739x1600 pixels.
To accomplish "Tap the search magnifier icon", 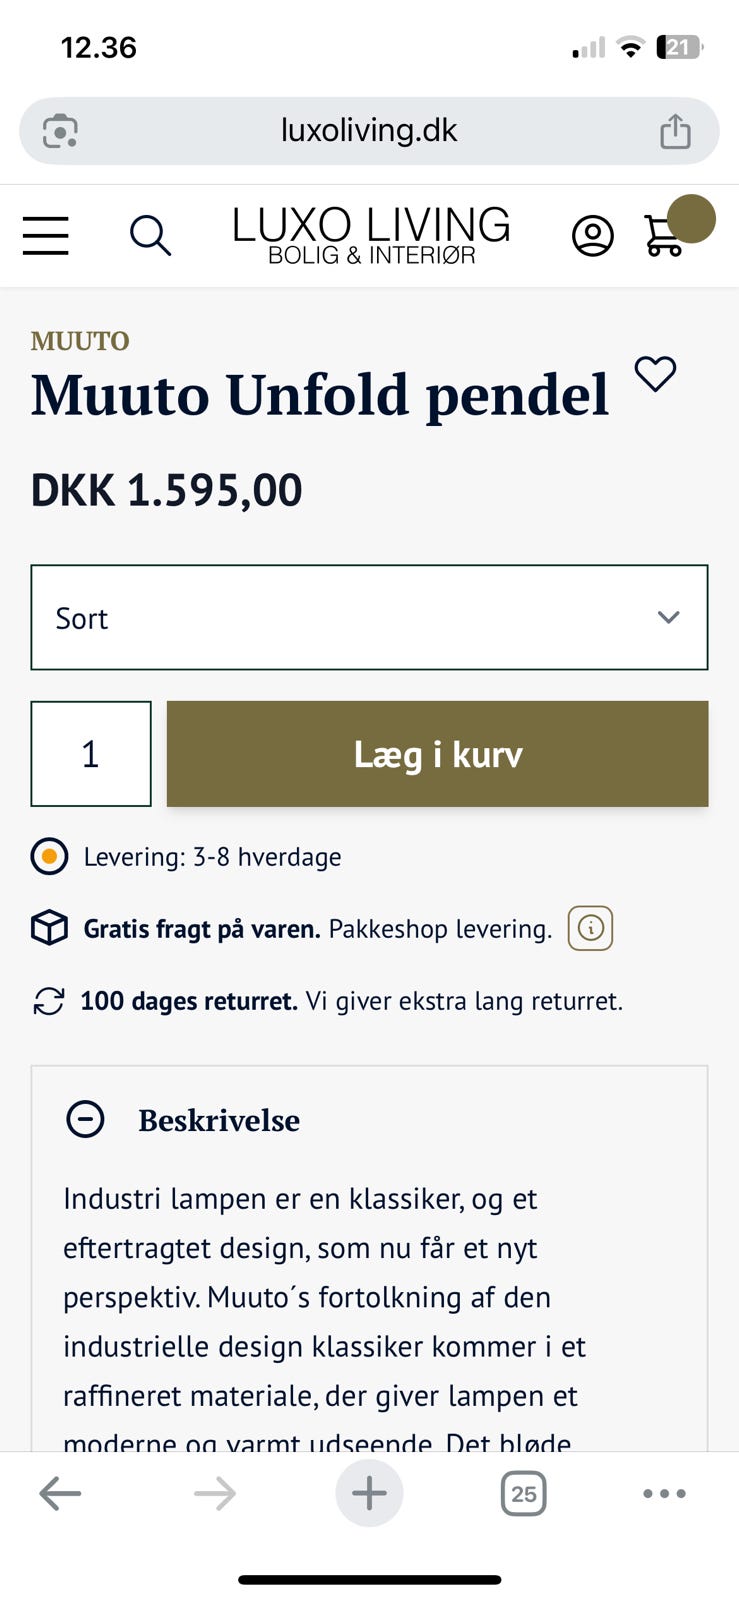I will coord(150,236).
